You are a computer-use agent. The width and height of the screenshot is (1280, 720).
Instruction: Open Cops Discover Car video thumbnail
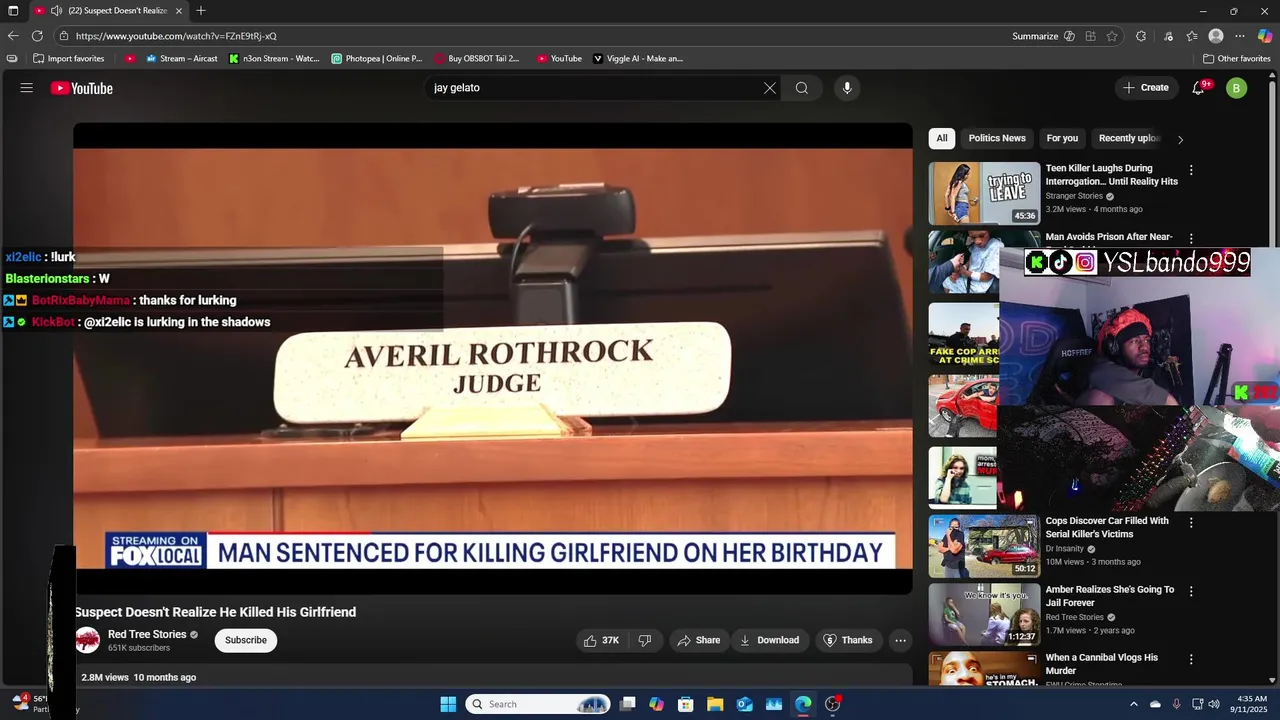click(x=984, y=546)
